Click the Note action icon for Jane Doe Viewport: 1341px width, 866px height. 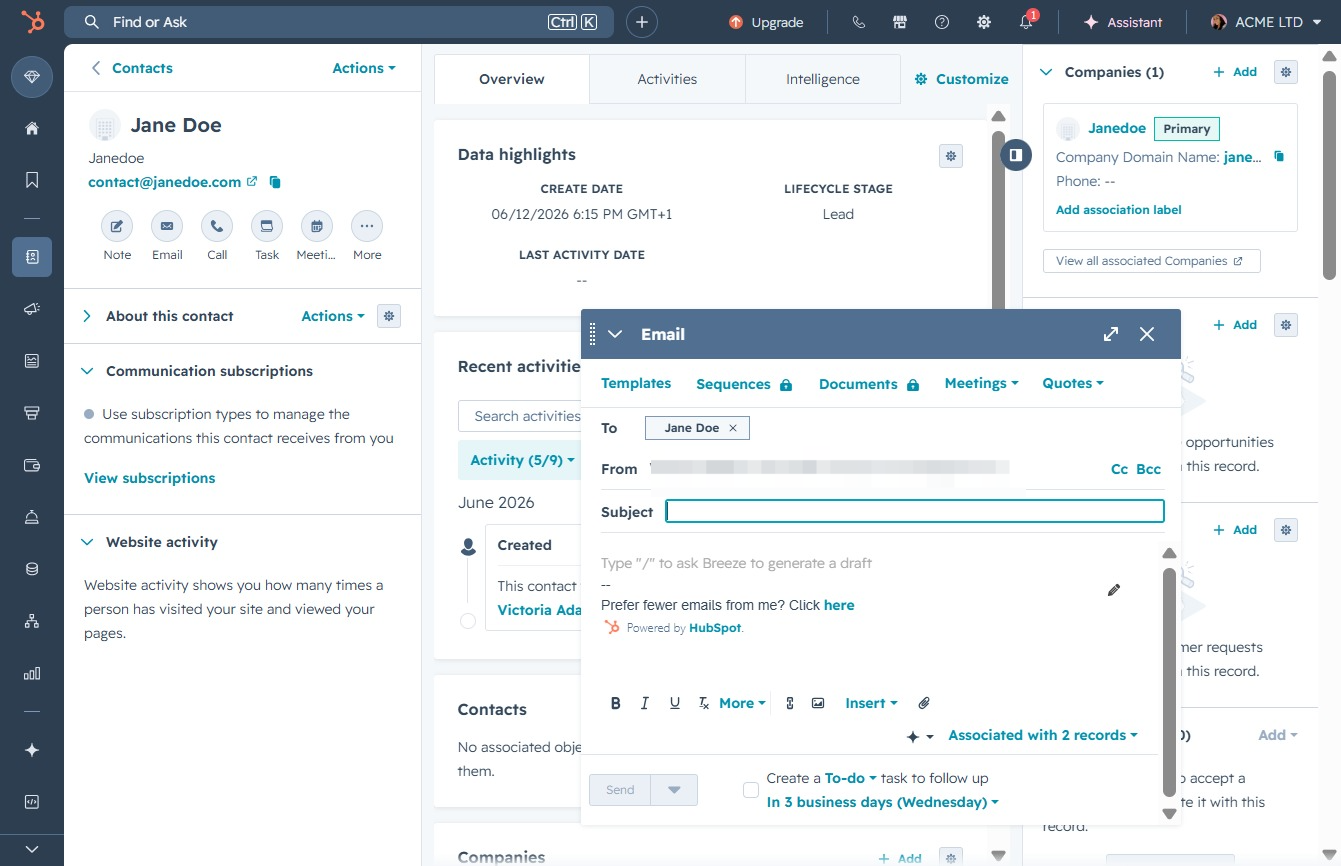tap(117, 226)
